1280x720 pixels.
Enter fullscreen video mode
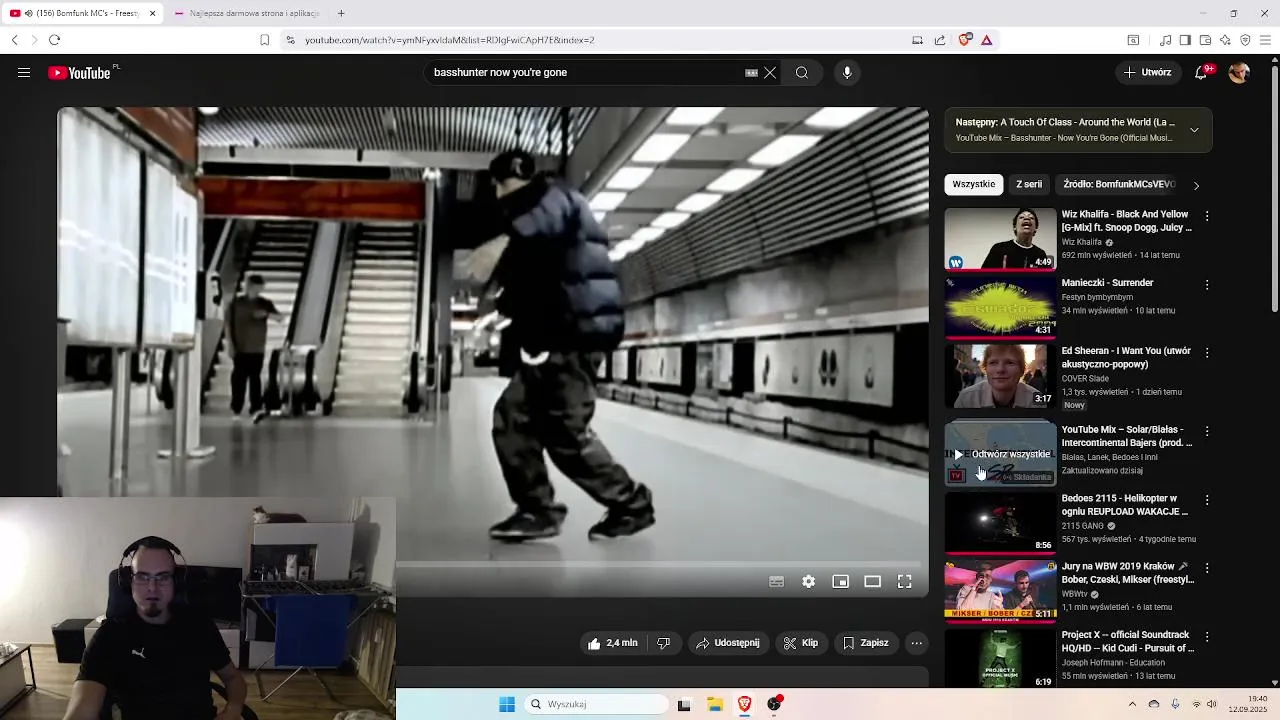tap(905, 582)
